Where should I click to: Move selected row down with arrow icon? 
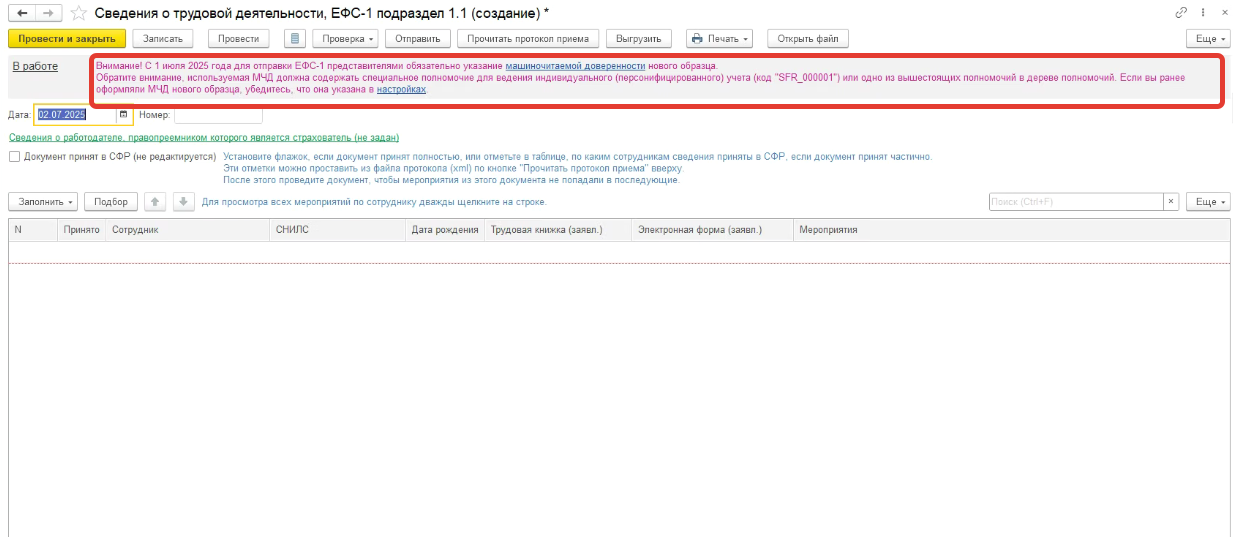pyautogui.click(x=183, y=202)
